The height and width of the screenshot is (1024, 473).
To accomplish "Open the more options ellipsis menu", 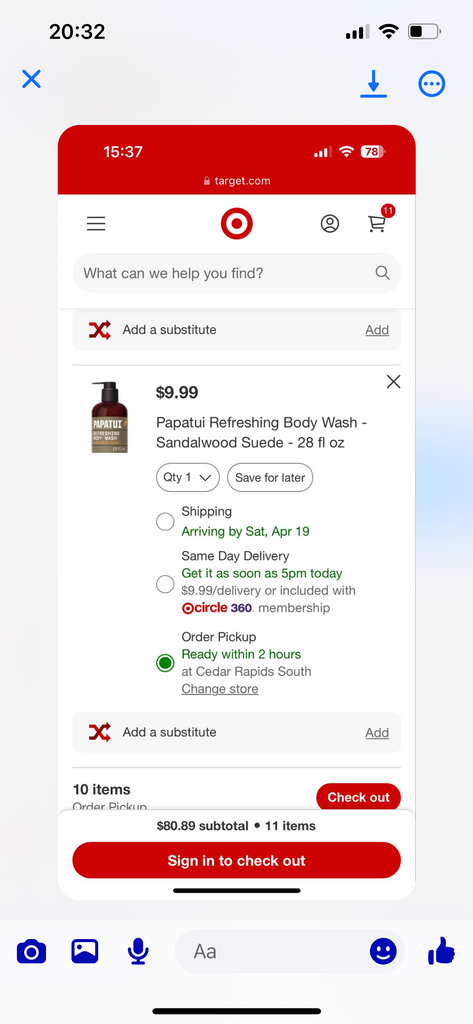I will pos(432,84).
